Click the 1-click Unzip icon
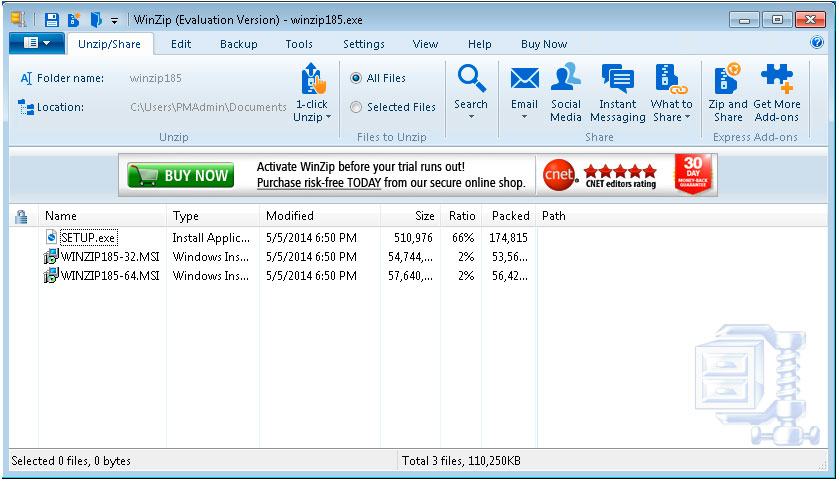Viewport: 839px width, 480px height. click(x=313, y=79)
